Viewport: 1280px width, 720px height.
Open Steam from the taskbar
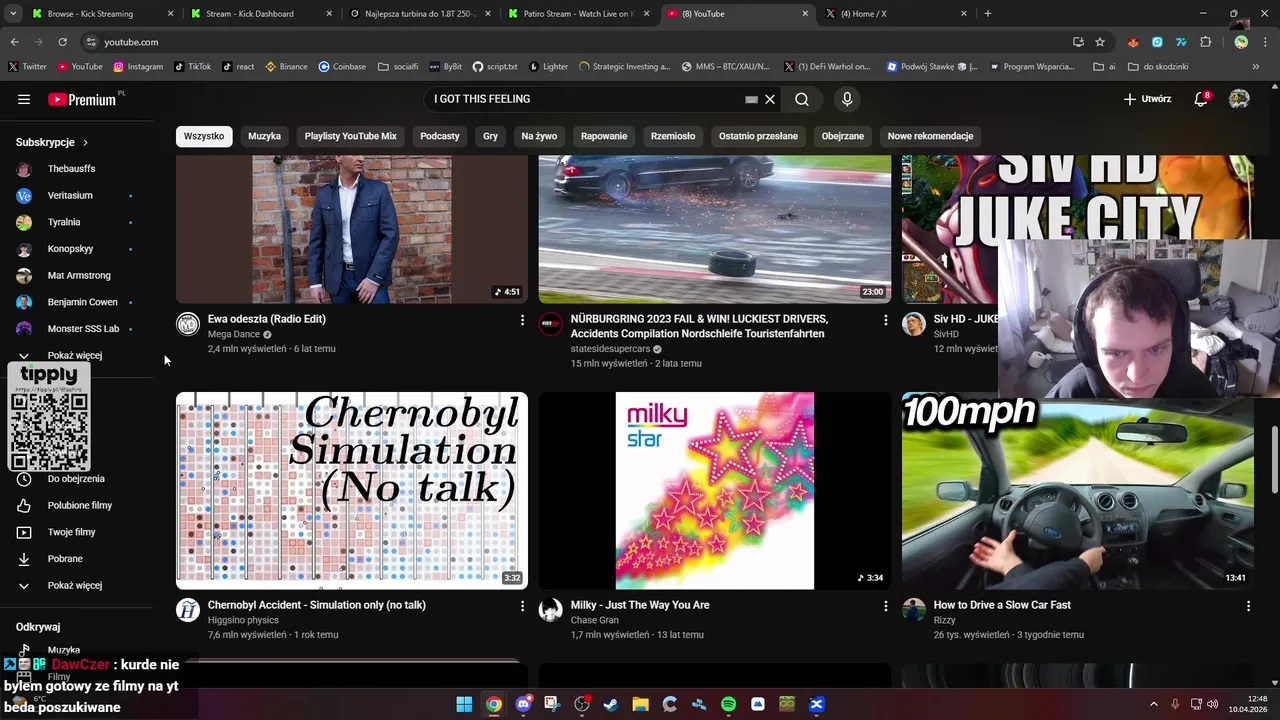(x=611, y=704)
